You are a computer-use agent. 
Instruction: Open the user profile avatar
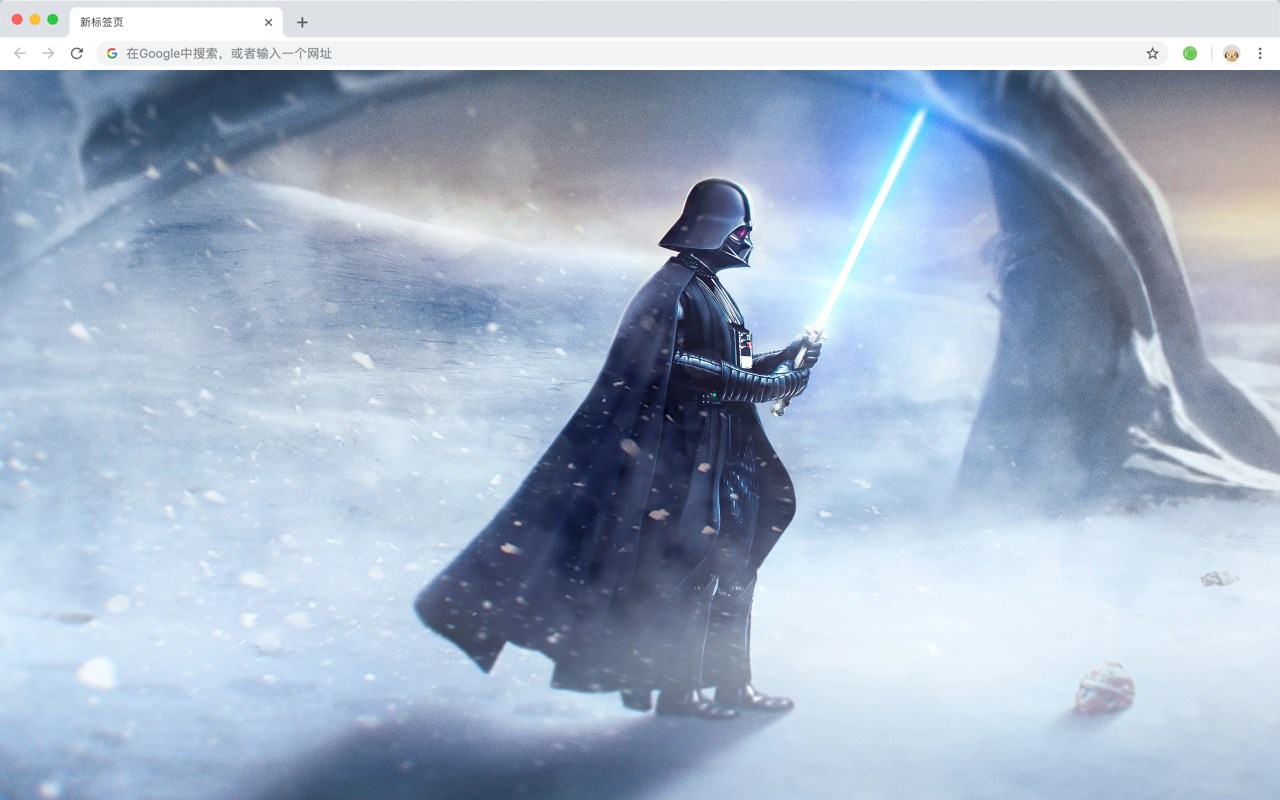pos(1231,53)
